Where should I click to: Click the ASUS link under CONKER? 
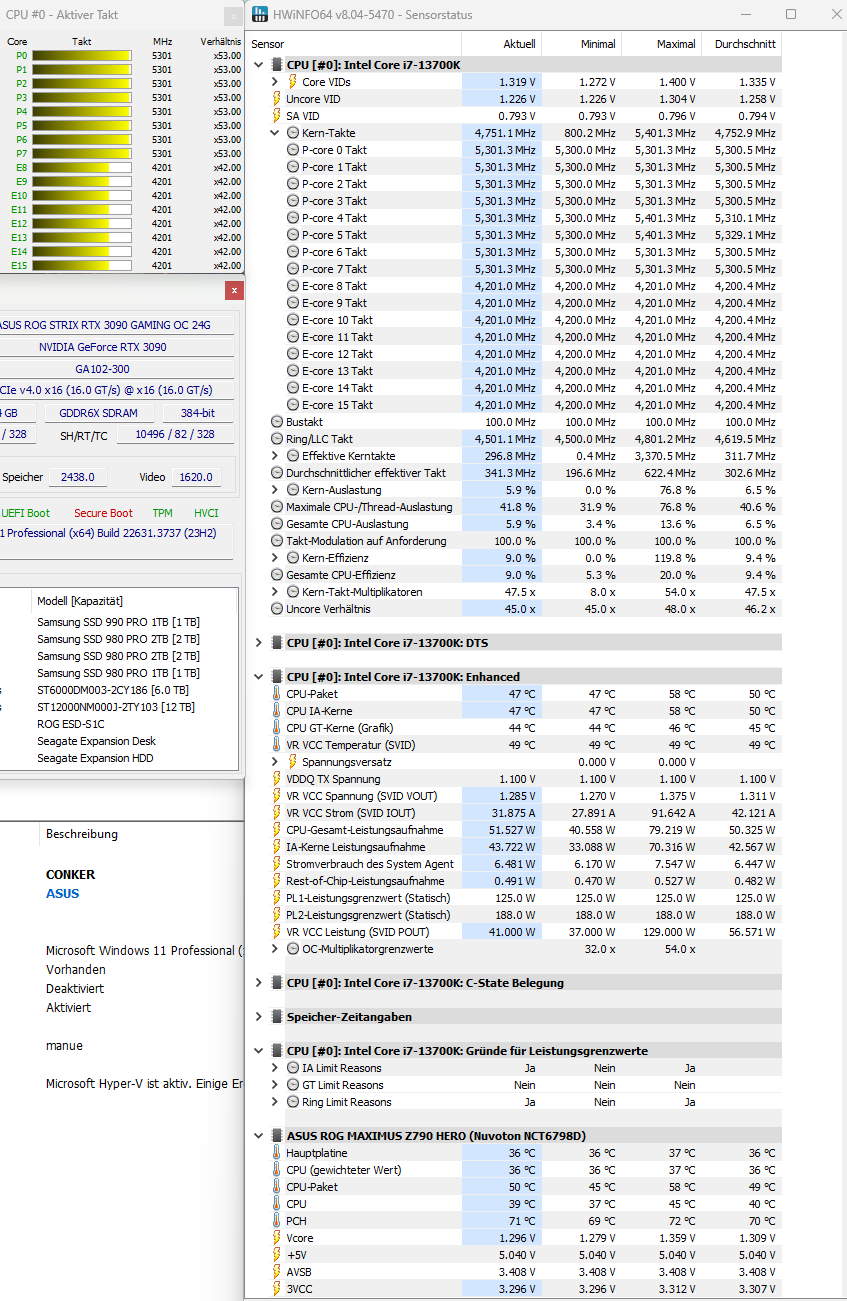point(62,894)
